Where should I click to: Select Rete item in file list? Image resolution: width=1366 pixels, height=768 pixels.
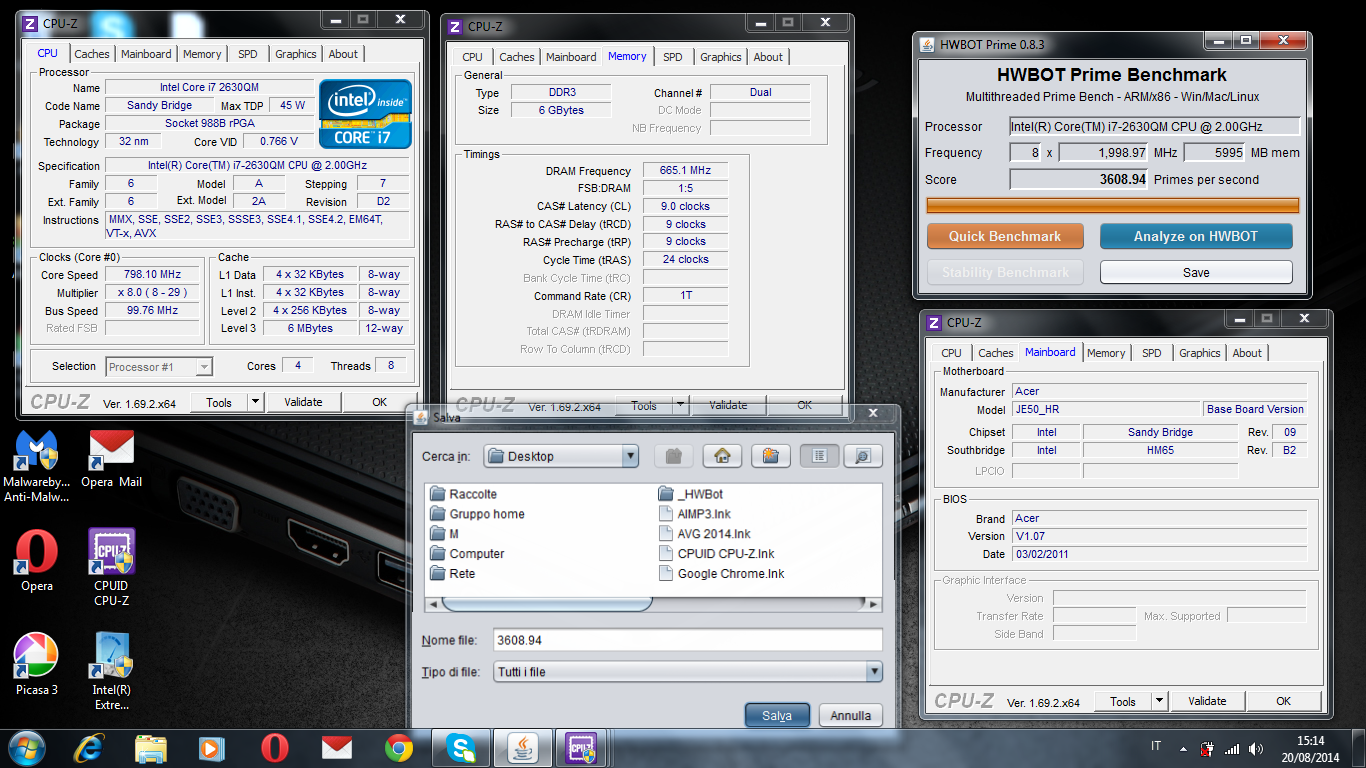452,574
